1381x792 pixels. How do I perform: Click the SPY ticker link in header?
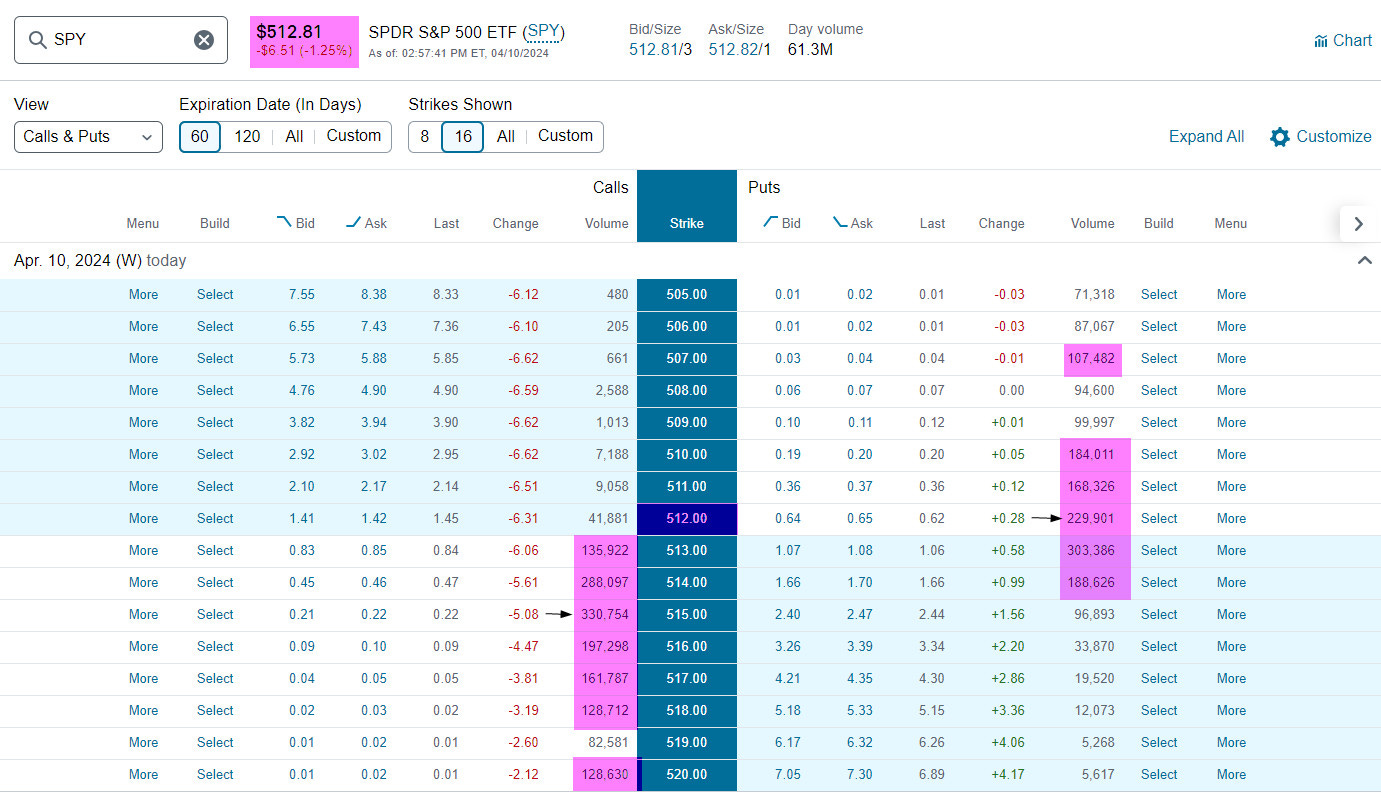pos(544,32)
